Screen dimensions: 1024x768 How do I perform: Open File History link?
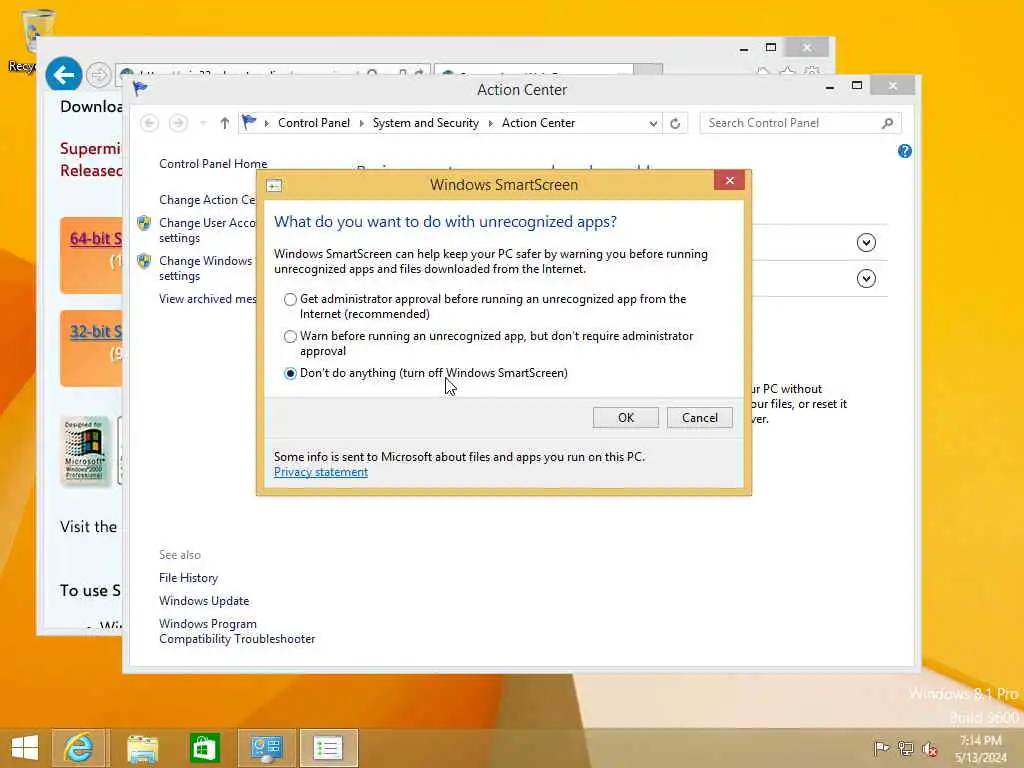pyautogui.click(x=188, y=578)
